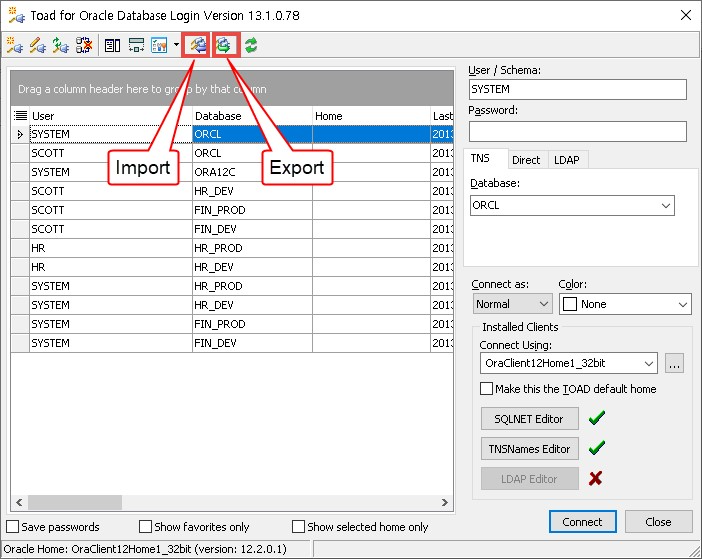
Task: Open the SQLNET Editor
Action: 529,418
